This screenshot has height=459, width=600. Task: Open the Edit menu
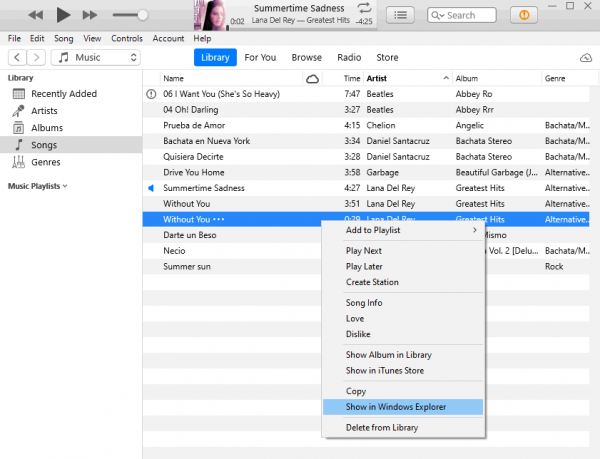coord(37,39)
